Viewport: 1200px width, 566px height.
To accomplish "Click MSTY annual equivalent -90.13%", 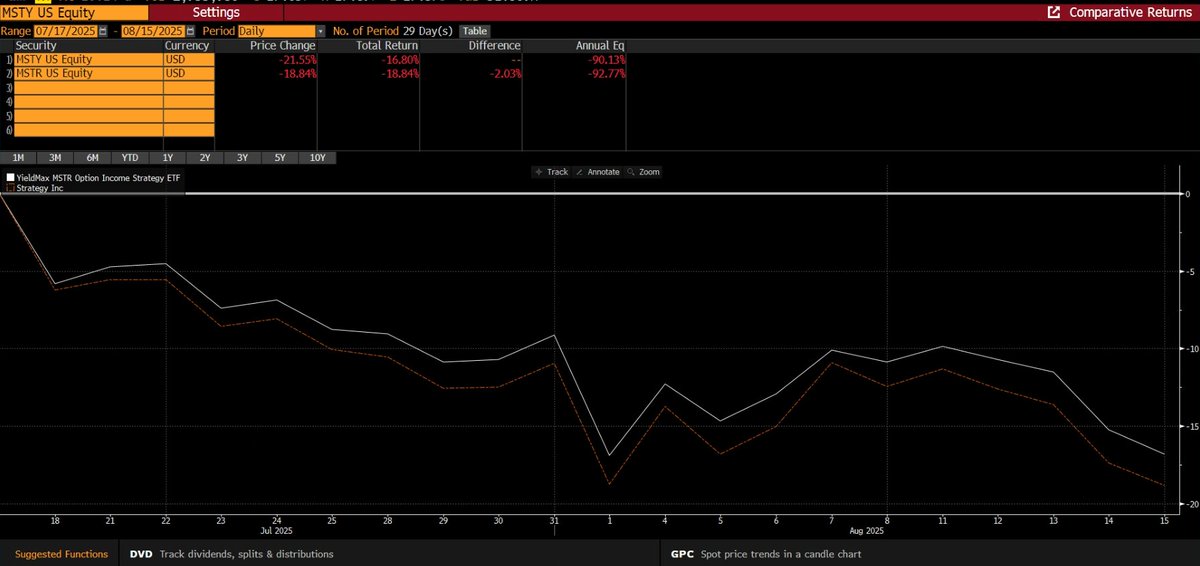I will click(x=604, y=59).
